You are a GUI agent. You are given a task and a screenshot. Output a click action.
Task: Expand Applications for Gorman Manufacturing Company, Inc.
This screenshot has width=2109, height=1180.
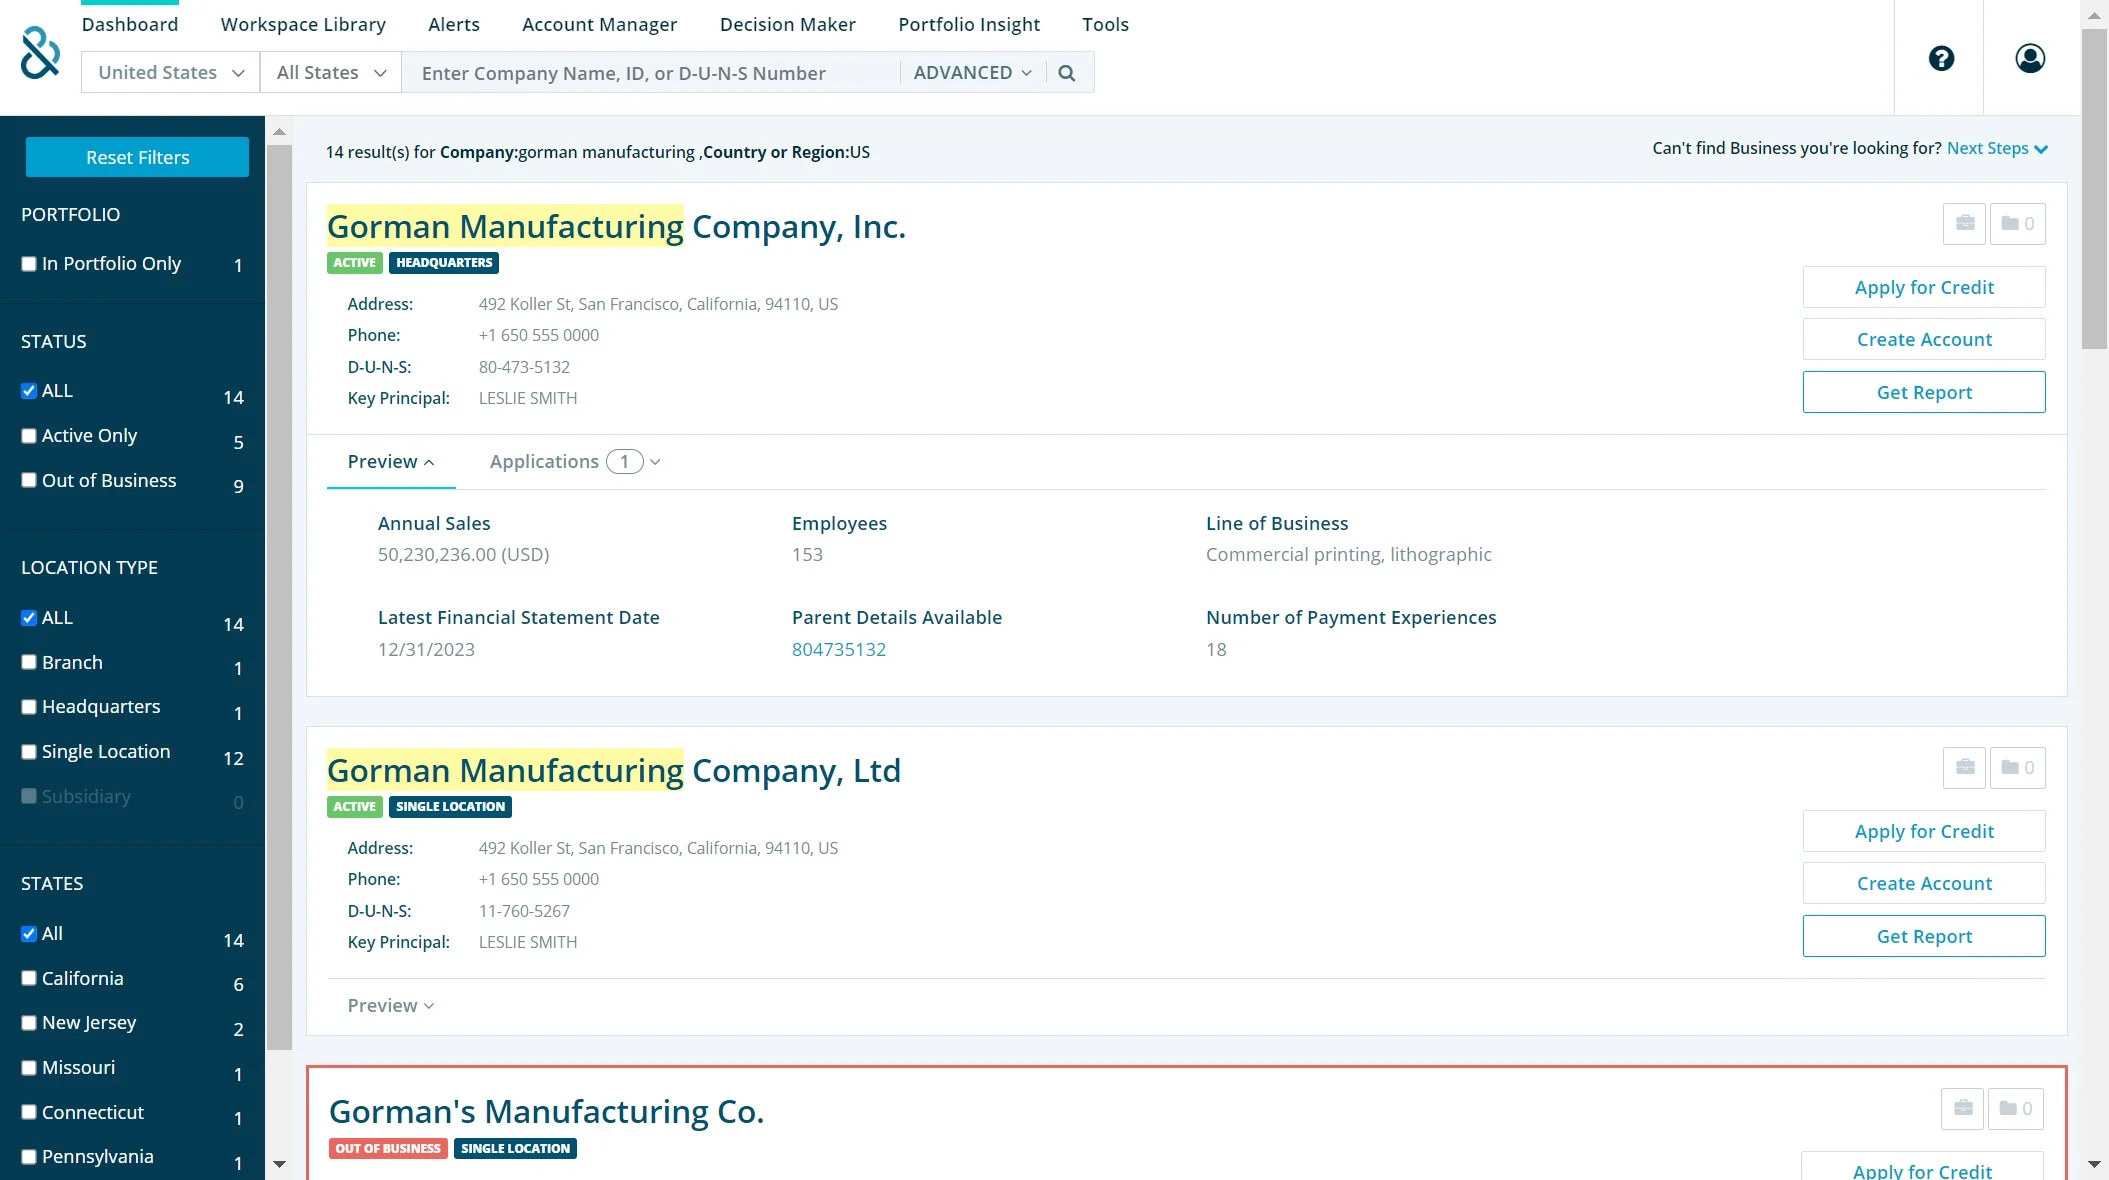pos(575,462)
